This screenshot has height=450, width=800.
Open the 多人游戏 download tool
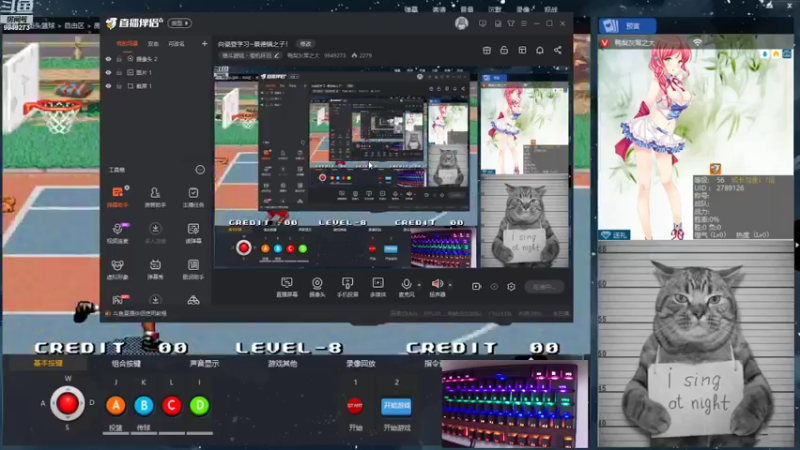coord(155,233)
